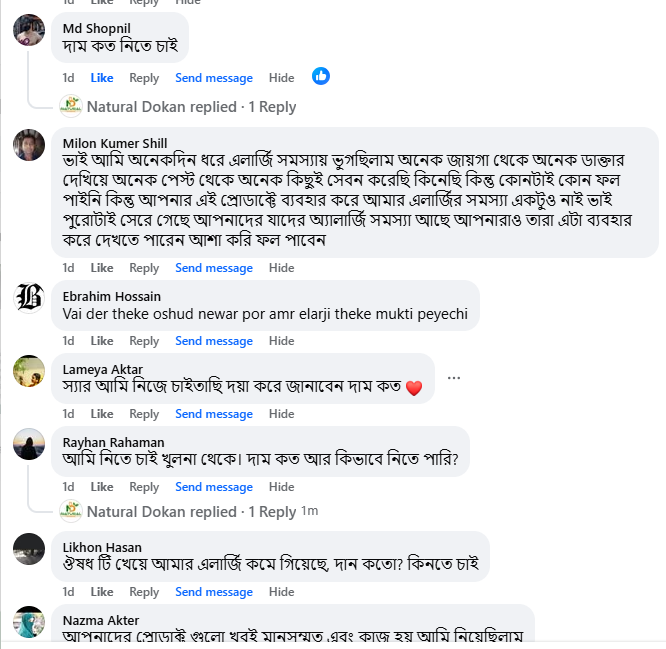Toggle Like on Ebrahim Hossain's comment

pyautogui.click(x=102, y=342)
